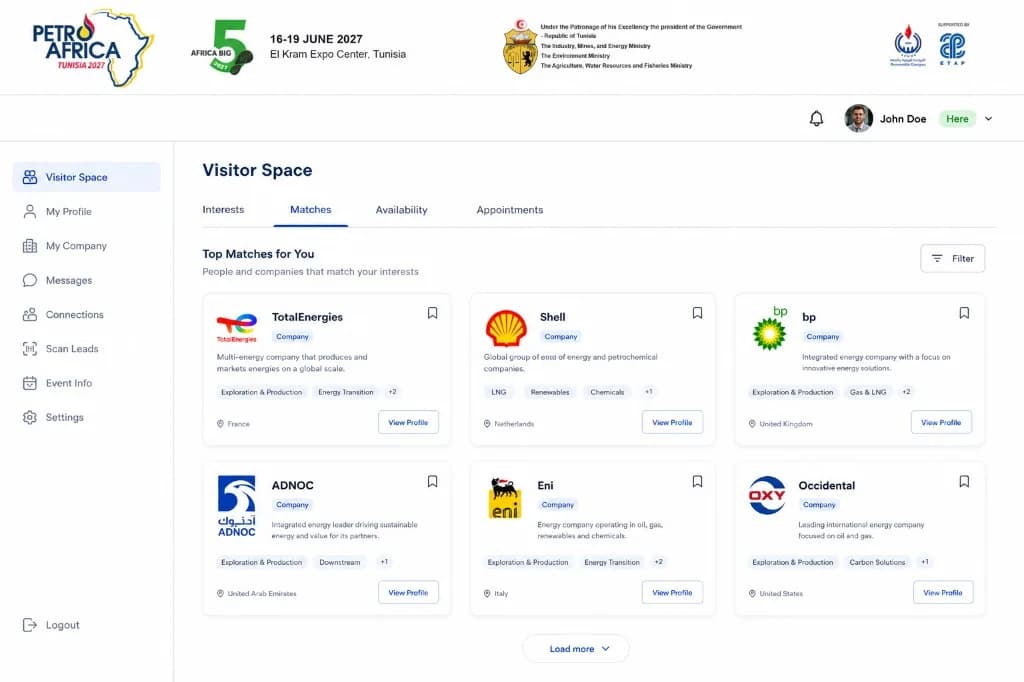
Task: Click the Downstream tag on ADNOC
Action: tap(340, 562)
